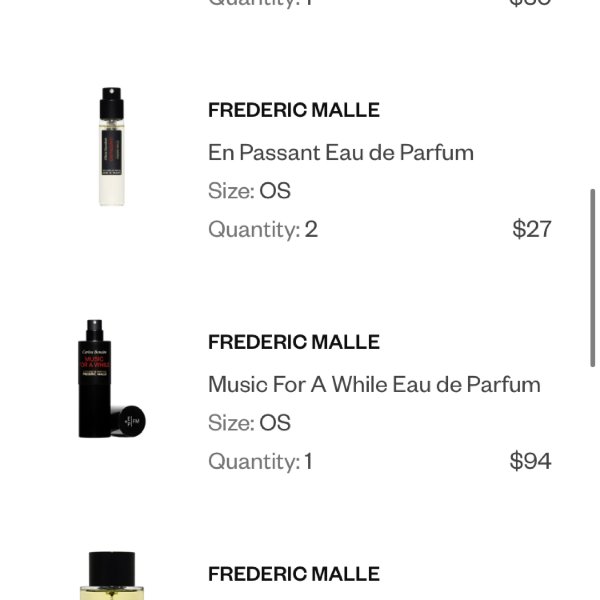The height and width of the screenshot is (600, 600).
Task: Click the black cap beside Music For A While bottle
Action: (129, 421)
